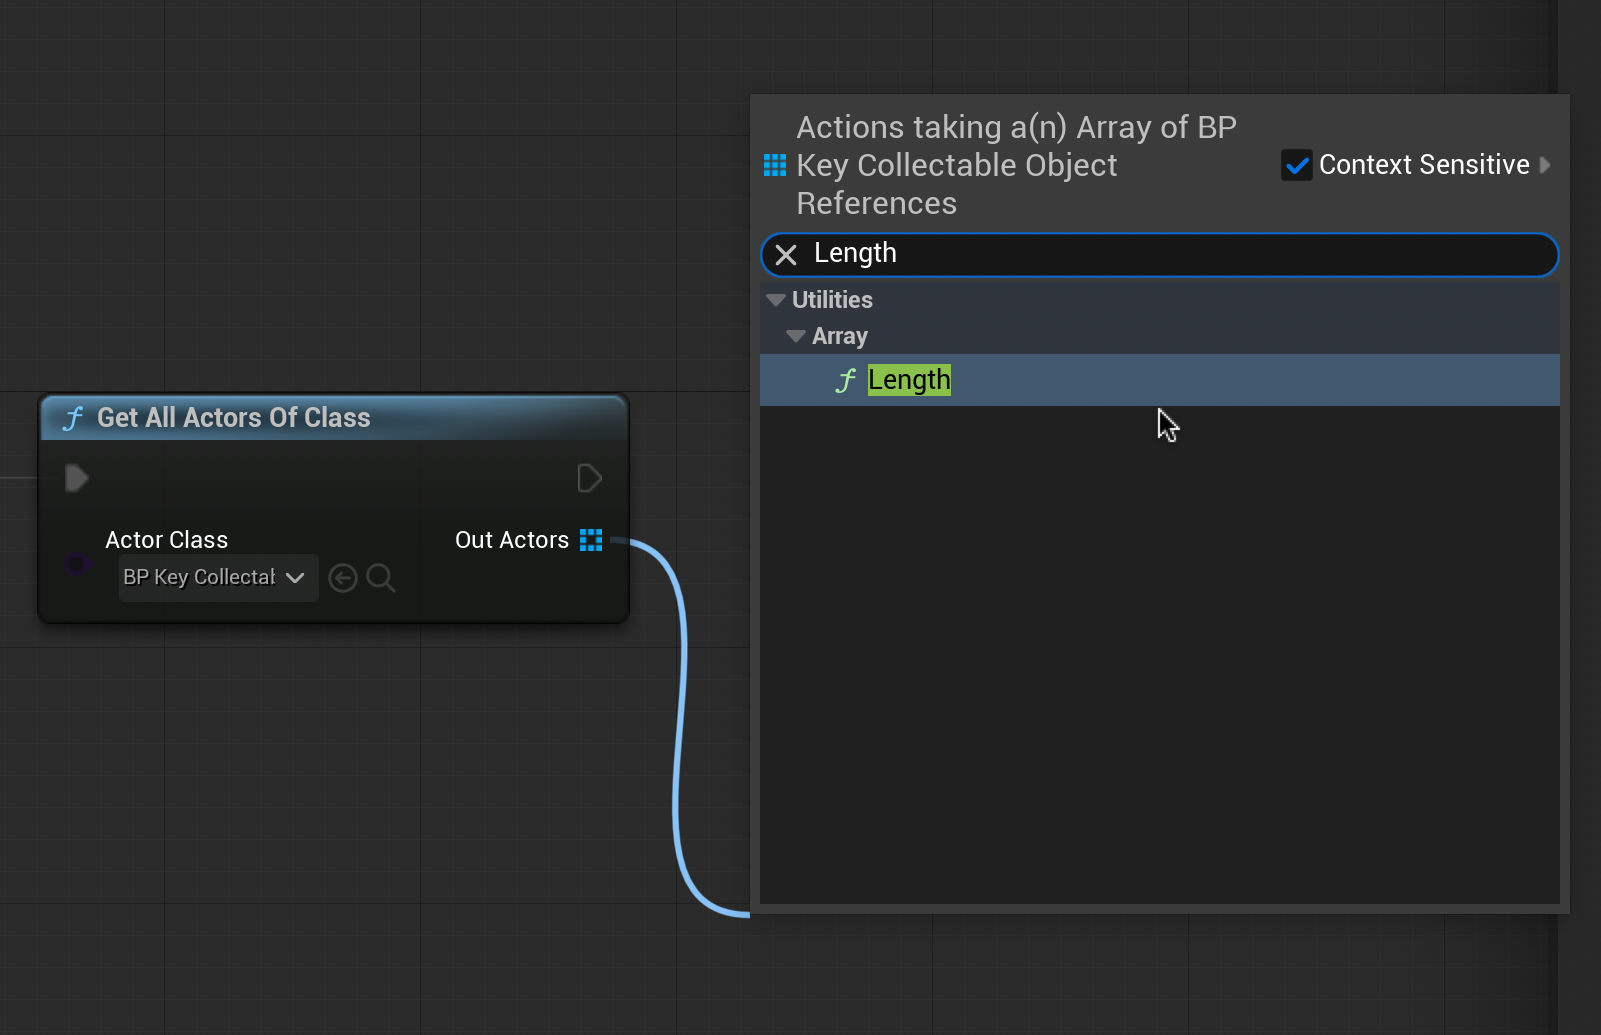The height and width of the screenshot is (1035, 1601).
Task: Click the array grid icon in the menu header
Action: click(x=775, y=165)
